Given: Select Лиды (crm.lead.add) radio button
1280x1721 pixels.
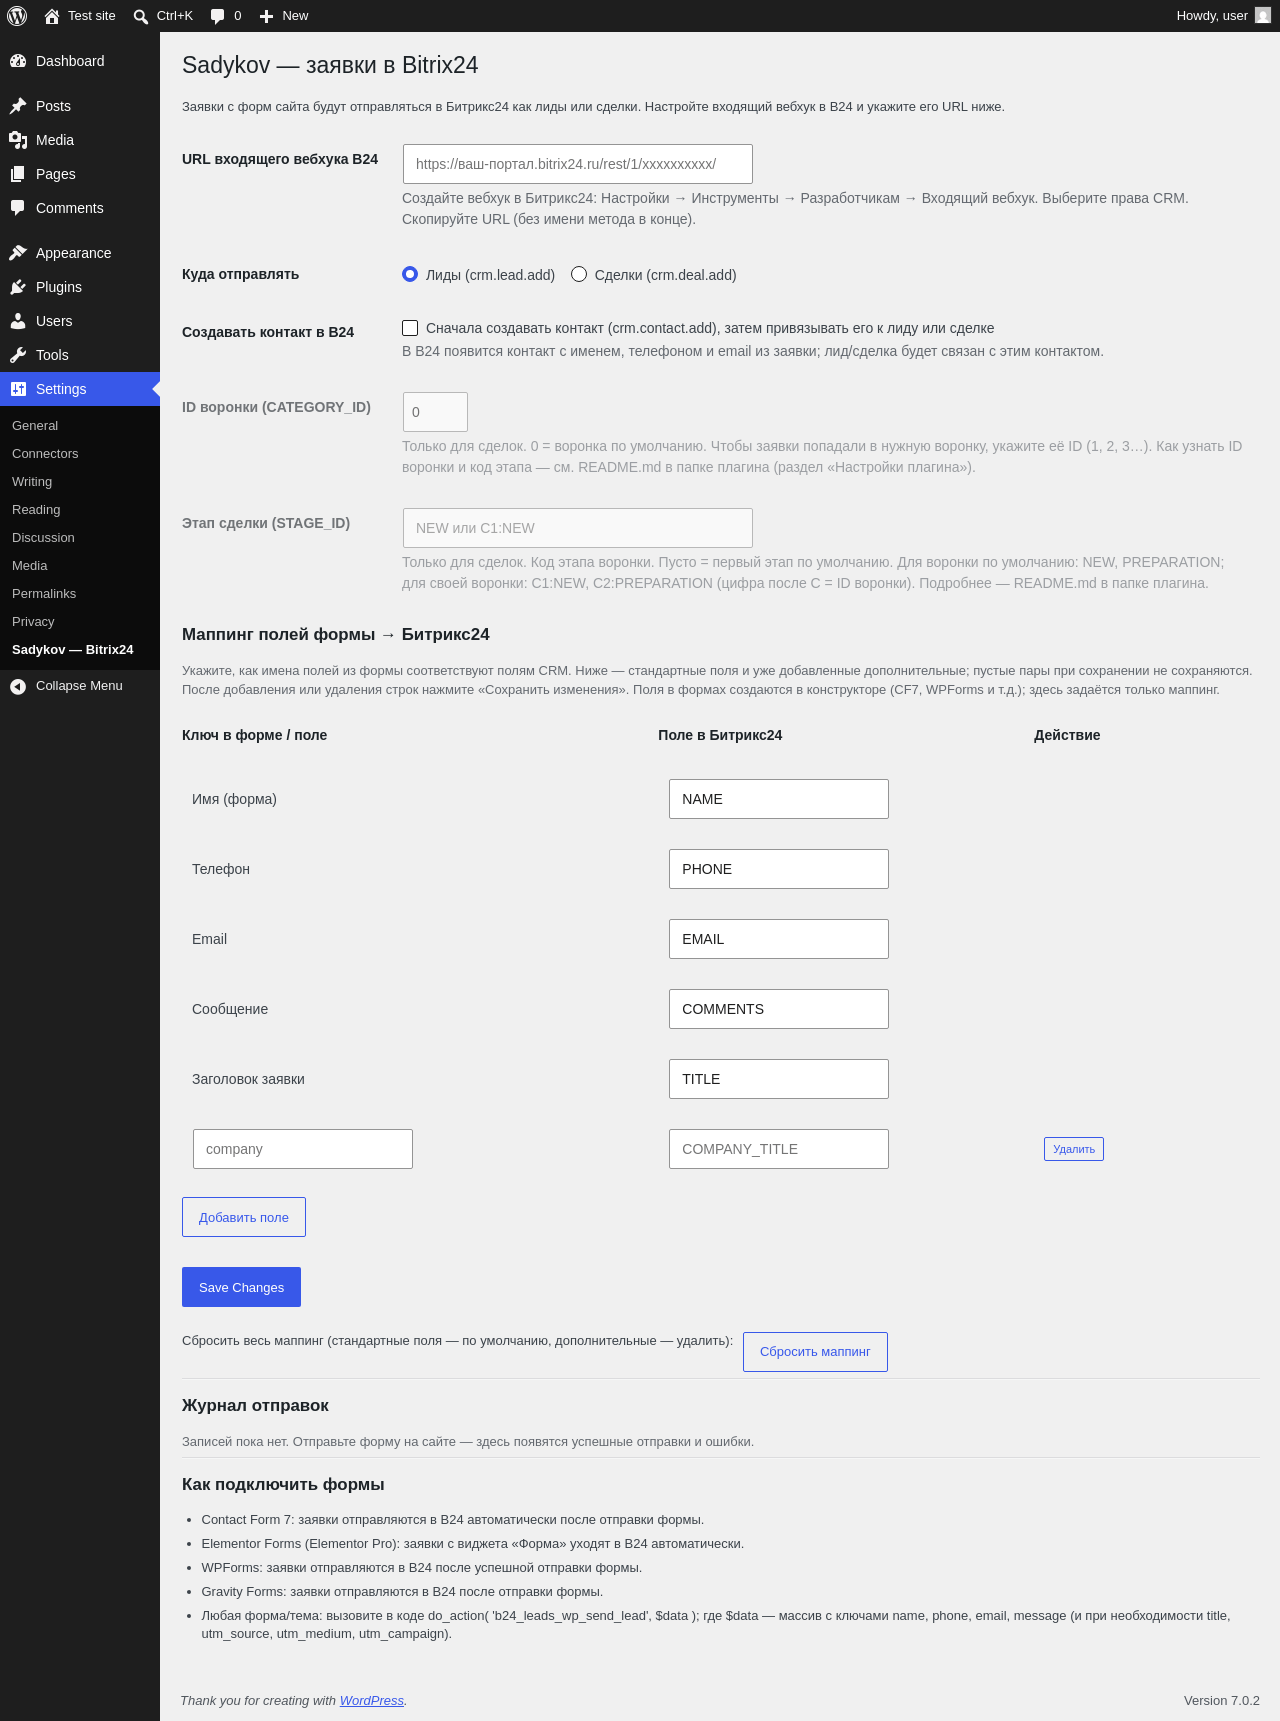Looking at the screenshot, I should point(410,274).
